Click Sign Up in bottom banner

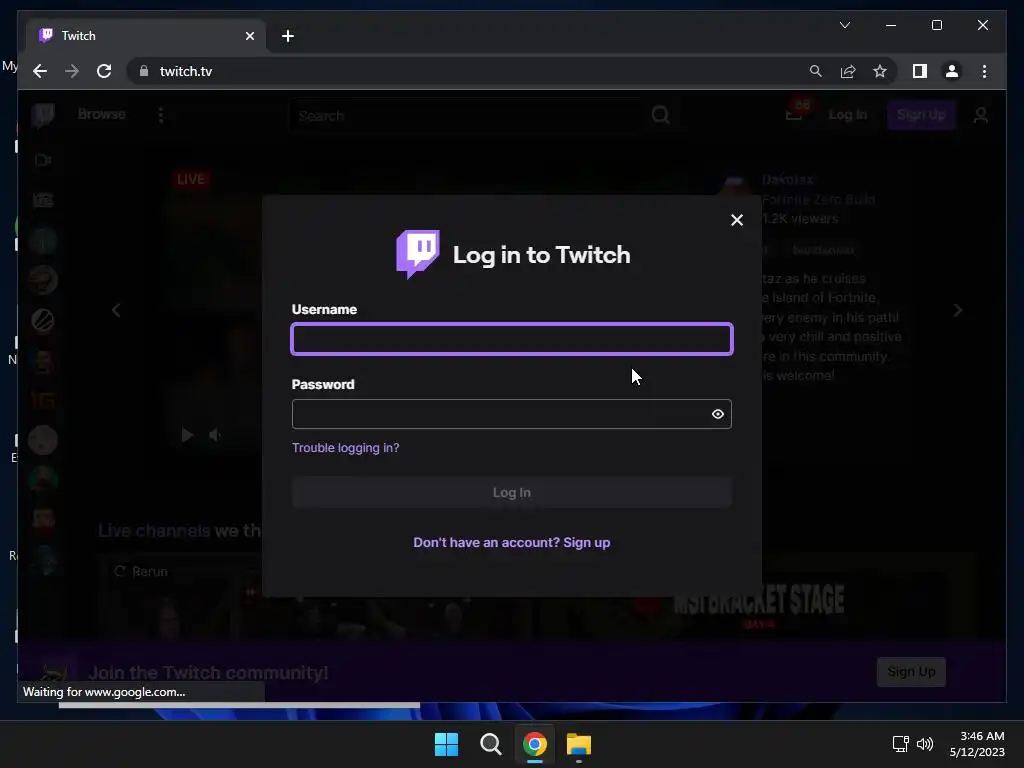[911, 672]
